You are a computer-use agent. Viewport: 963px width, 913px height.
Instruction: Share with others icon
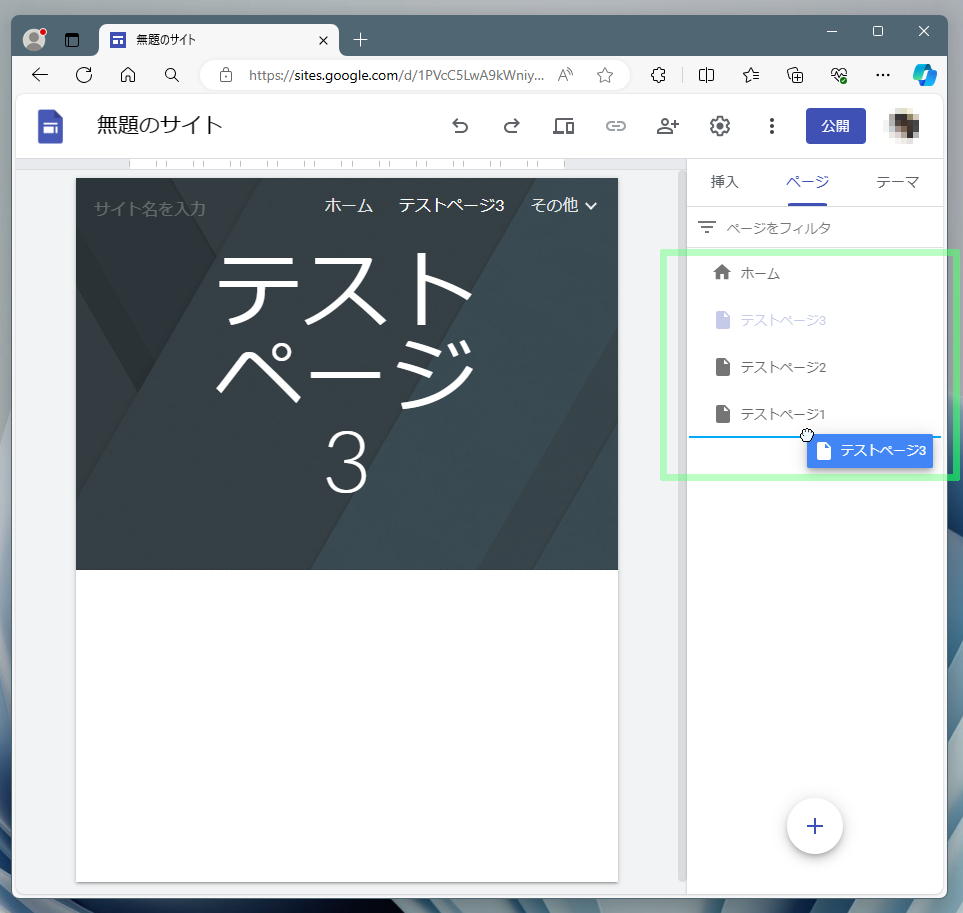point(668,126)
